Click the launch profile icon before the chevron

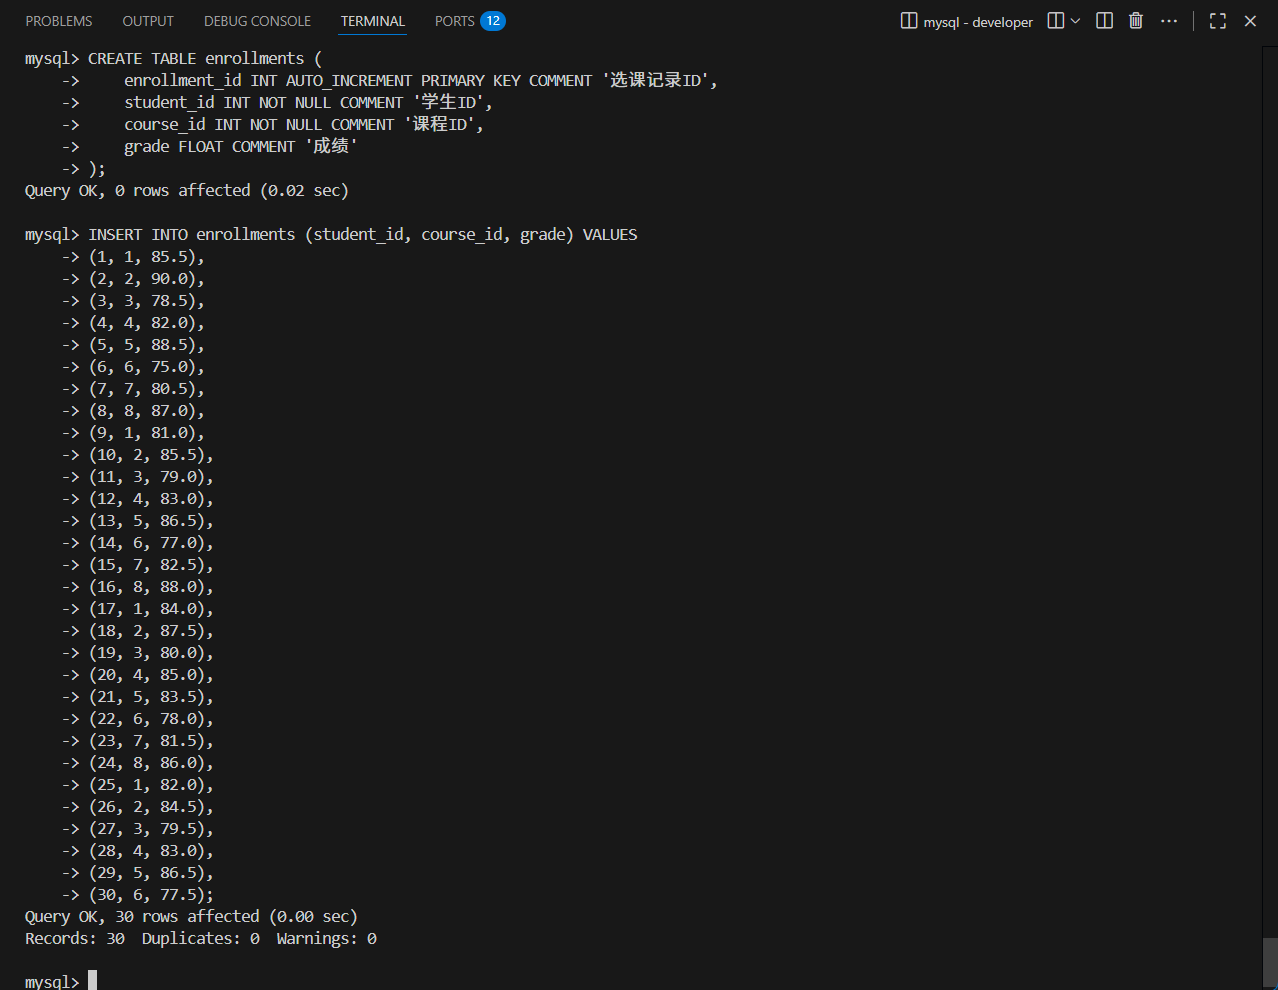[1055, 21]
